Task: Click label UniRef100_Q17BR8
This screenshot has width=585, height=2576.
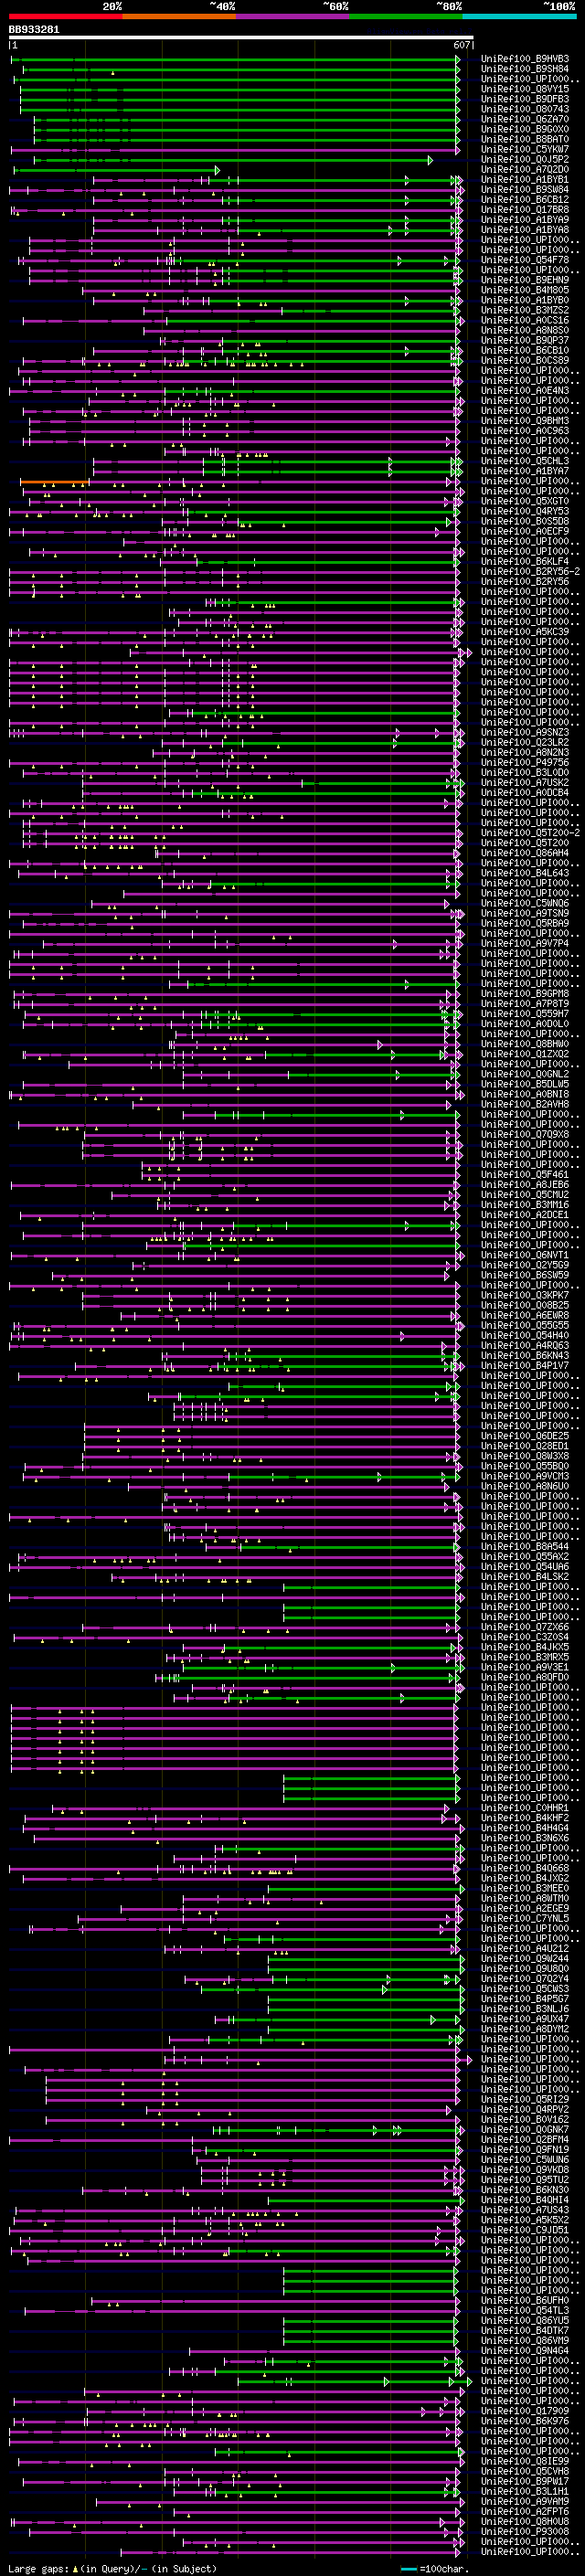Action: coord(525,209)
